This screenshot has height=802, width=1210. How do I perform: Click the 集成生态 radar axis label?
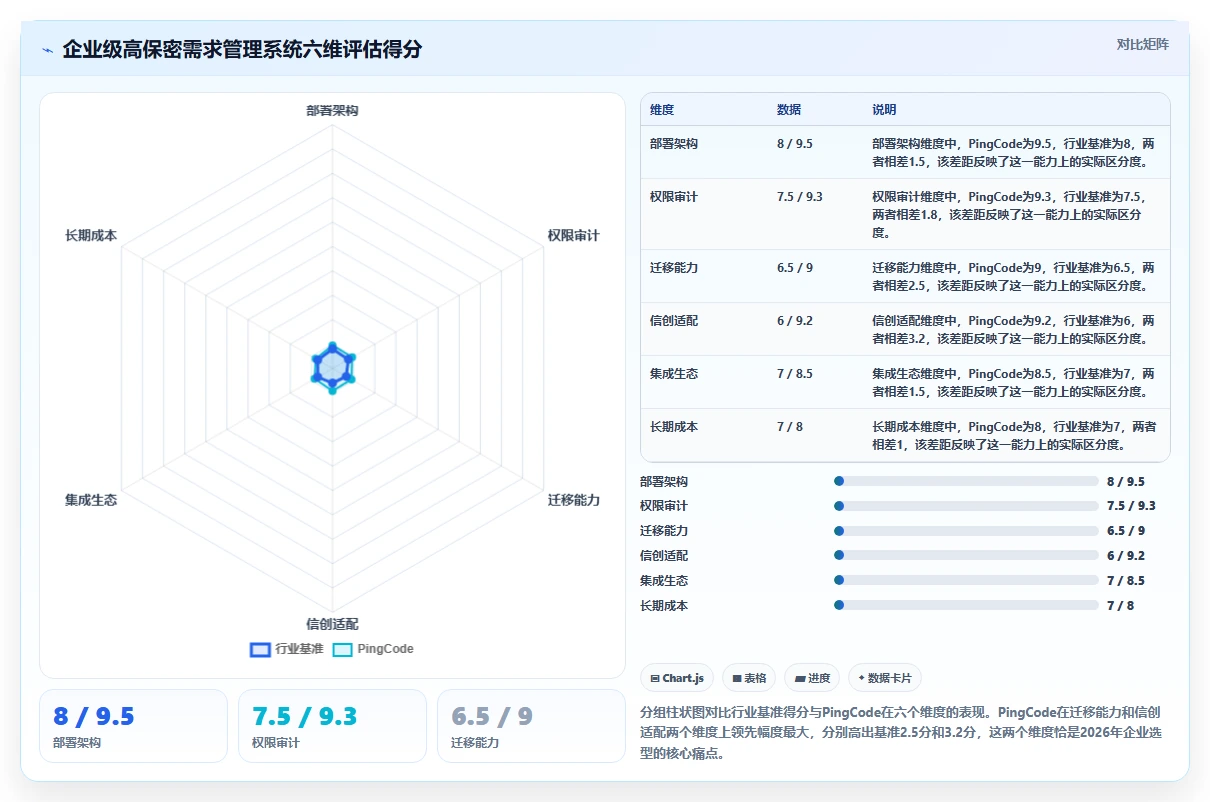91,500
